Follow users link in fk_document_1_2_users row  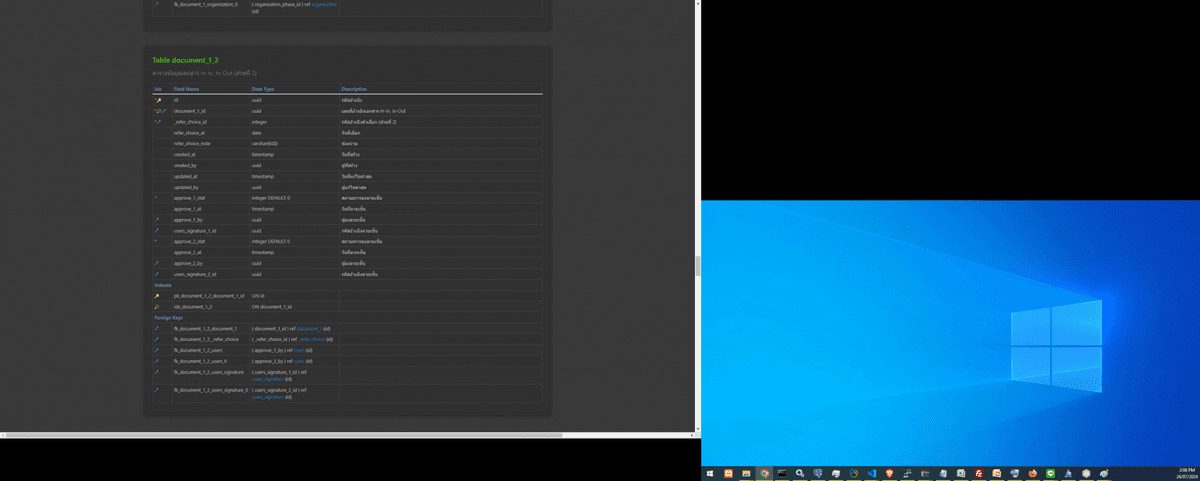(298, 350)
